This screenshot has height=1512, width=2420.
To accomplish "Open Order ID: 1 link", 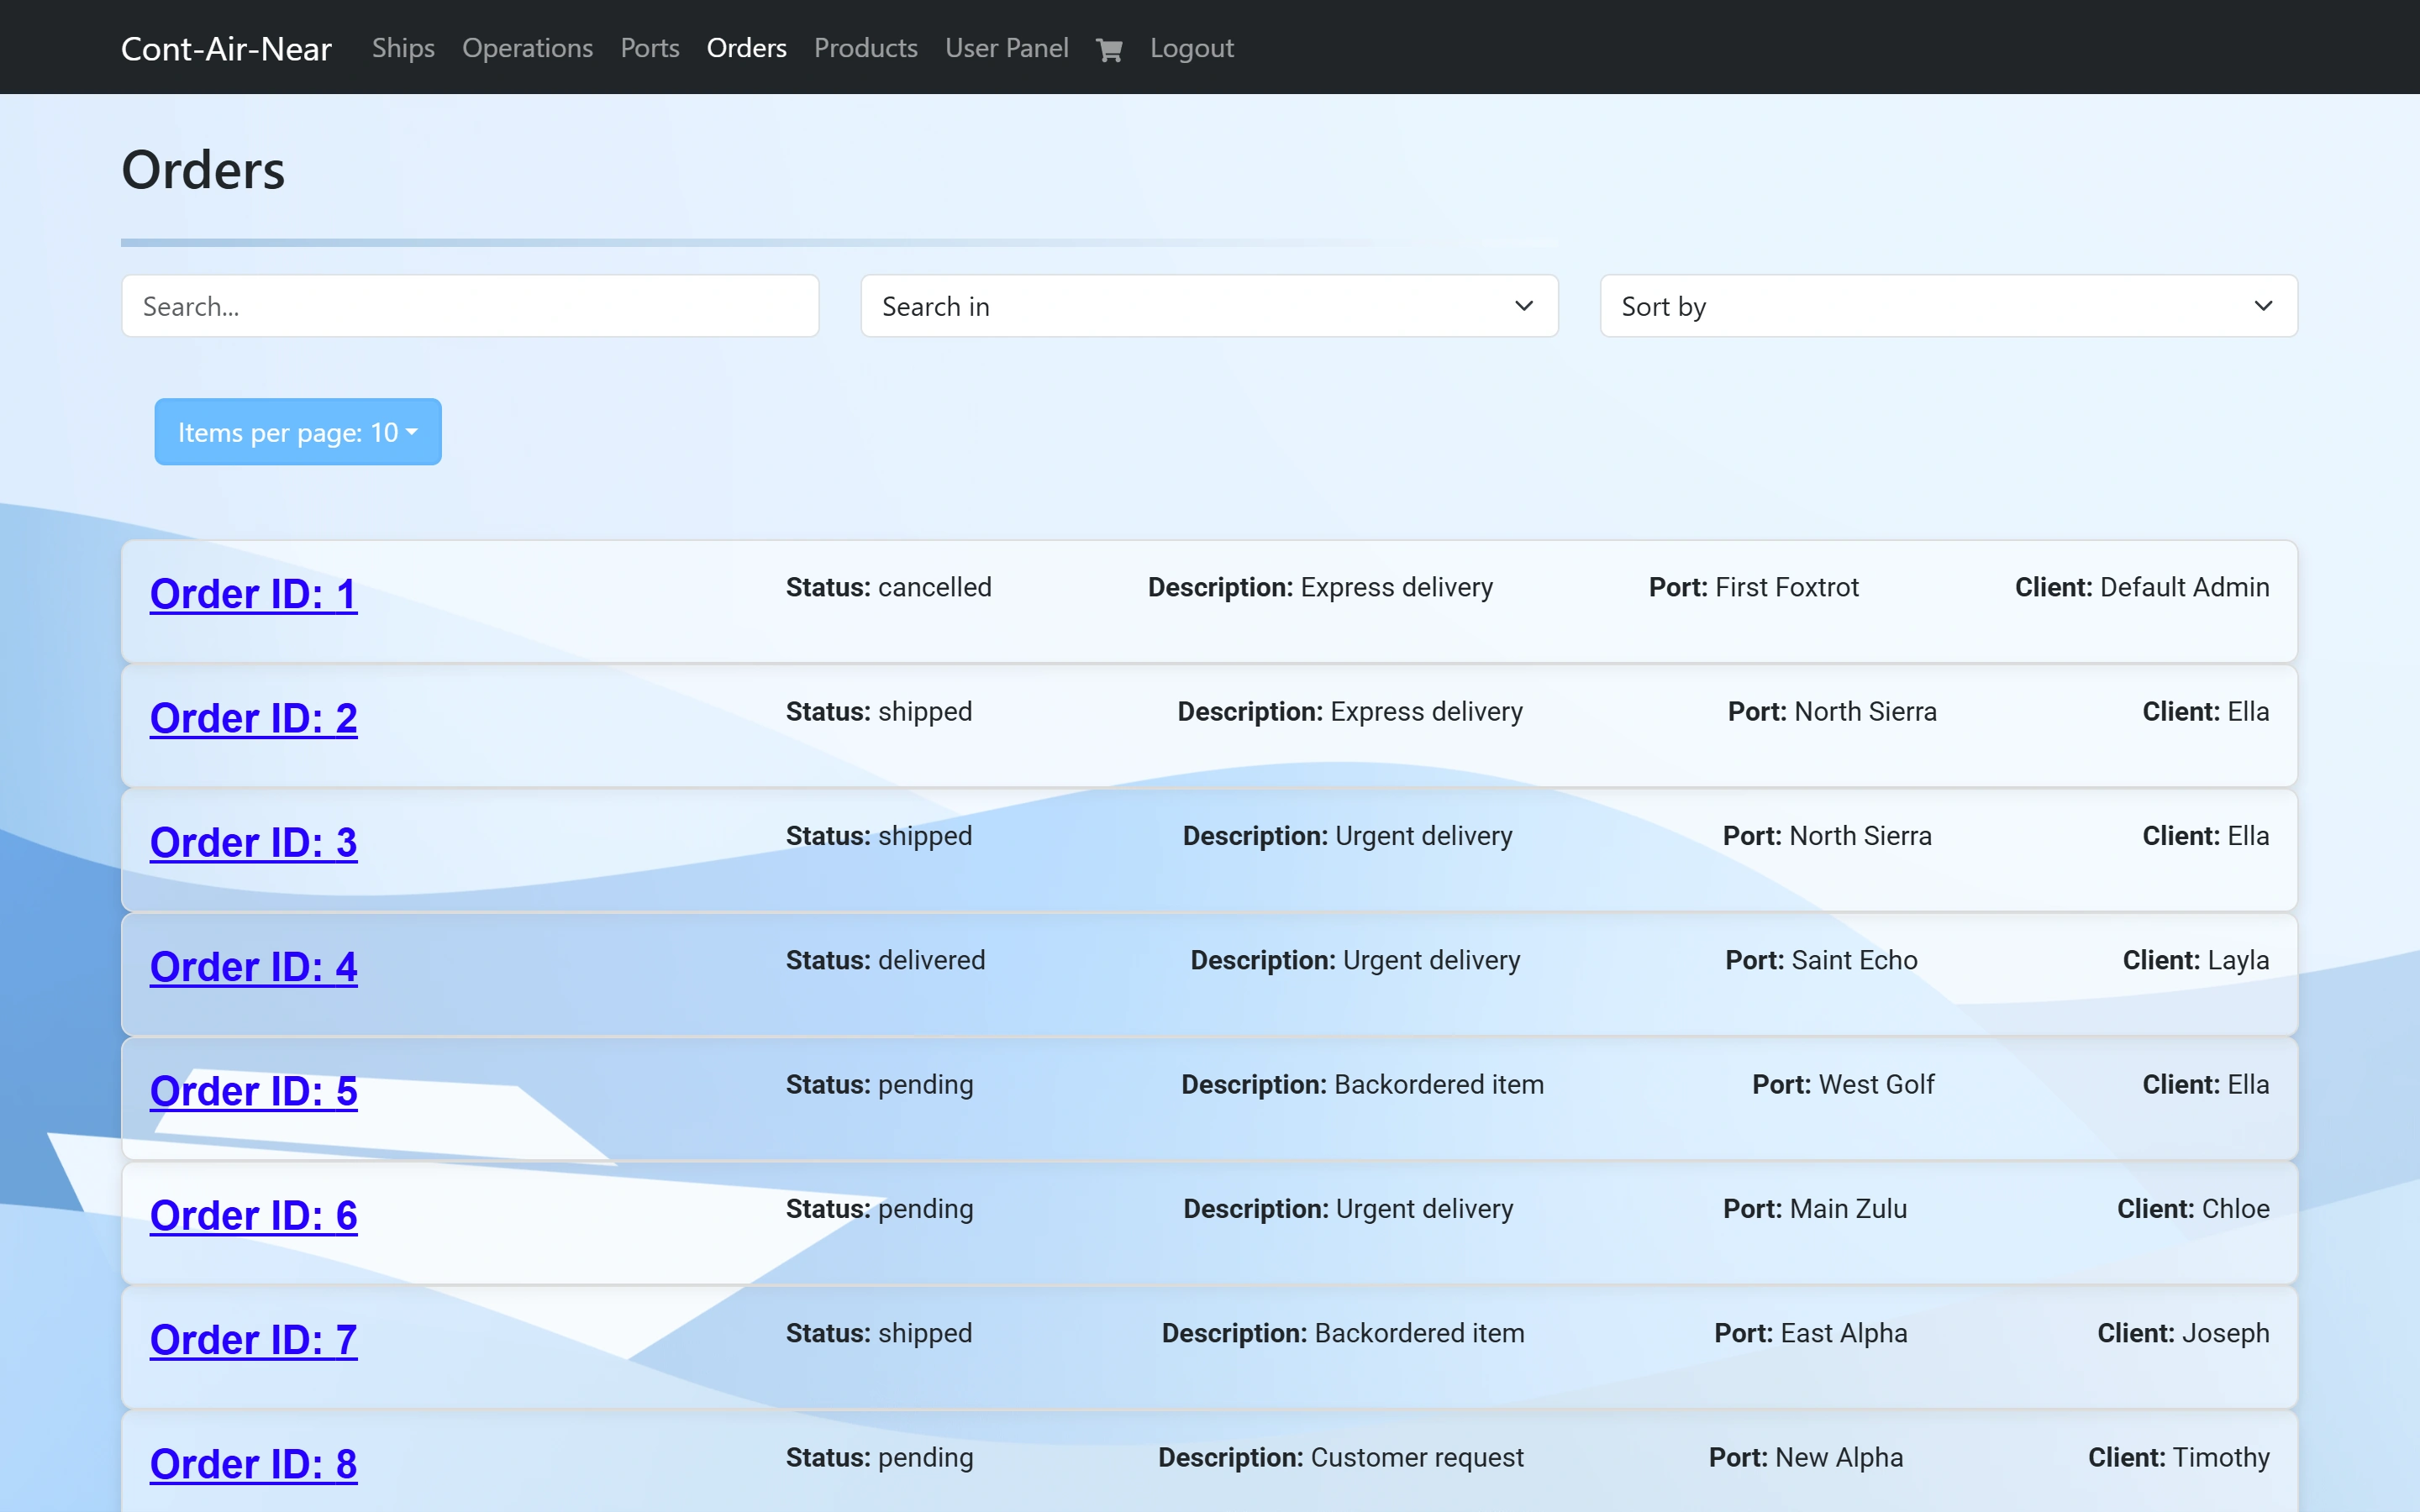I will click(253, 594).
